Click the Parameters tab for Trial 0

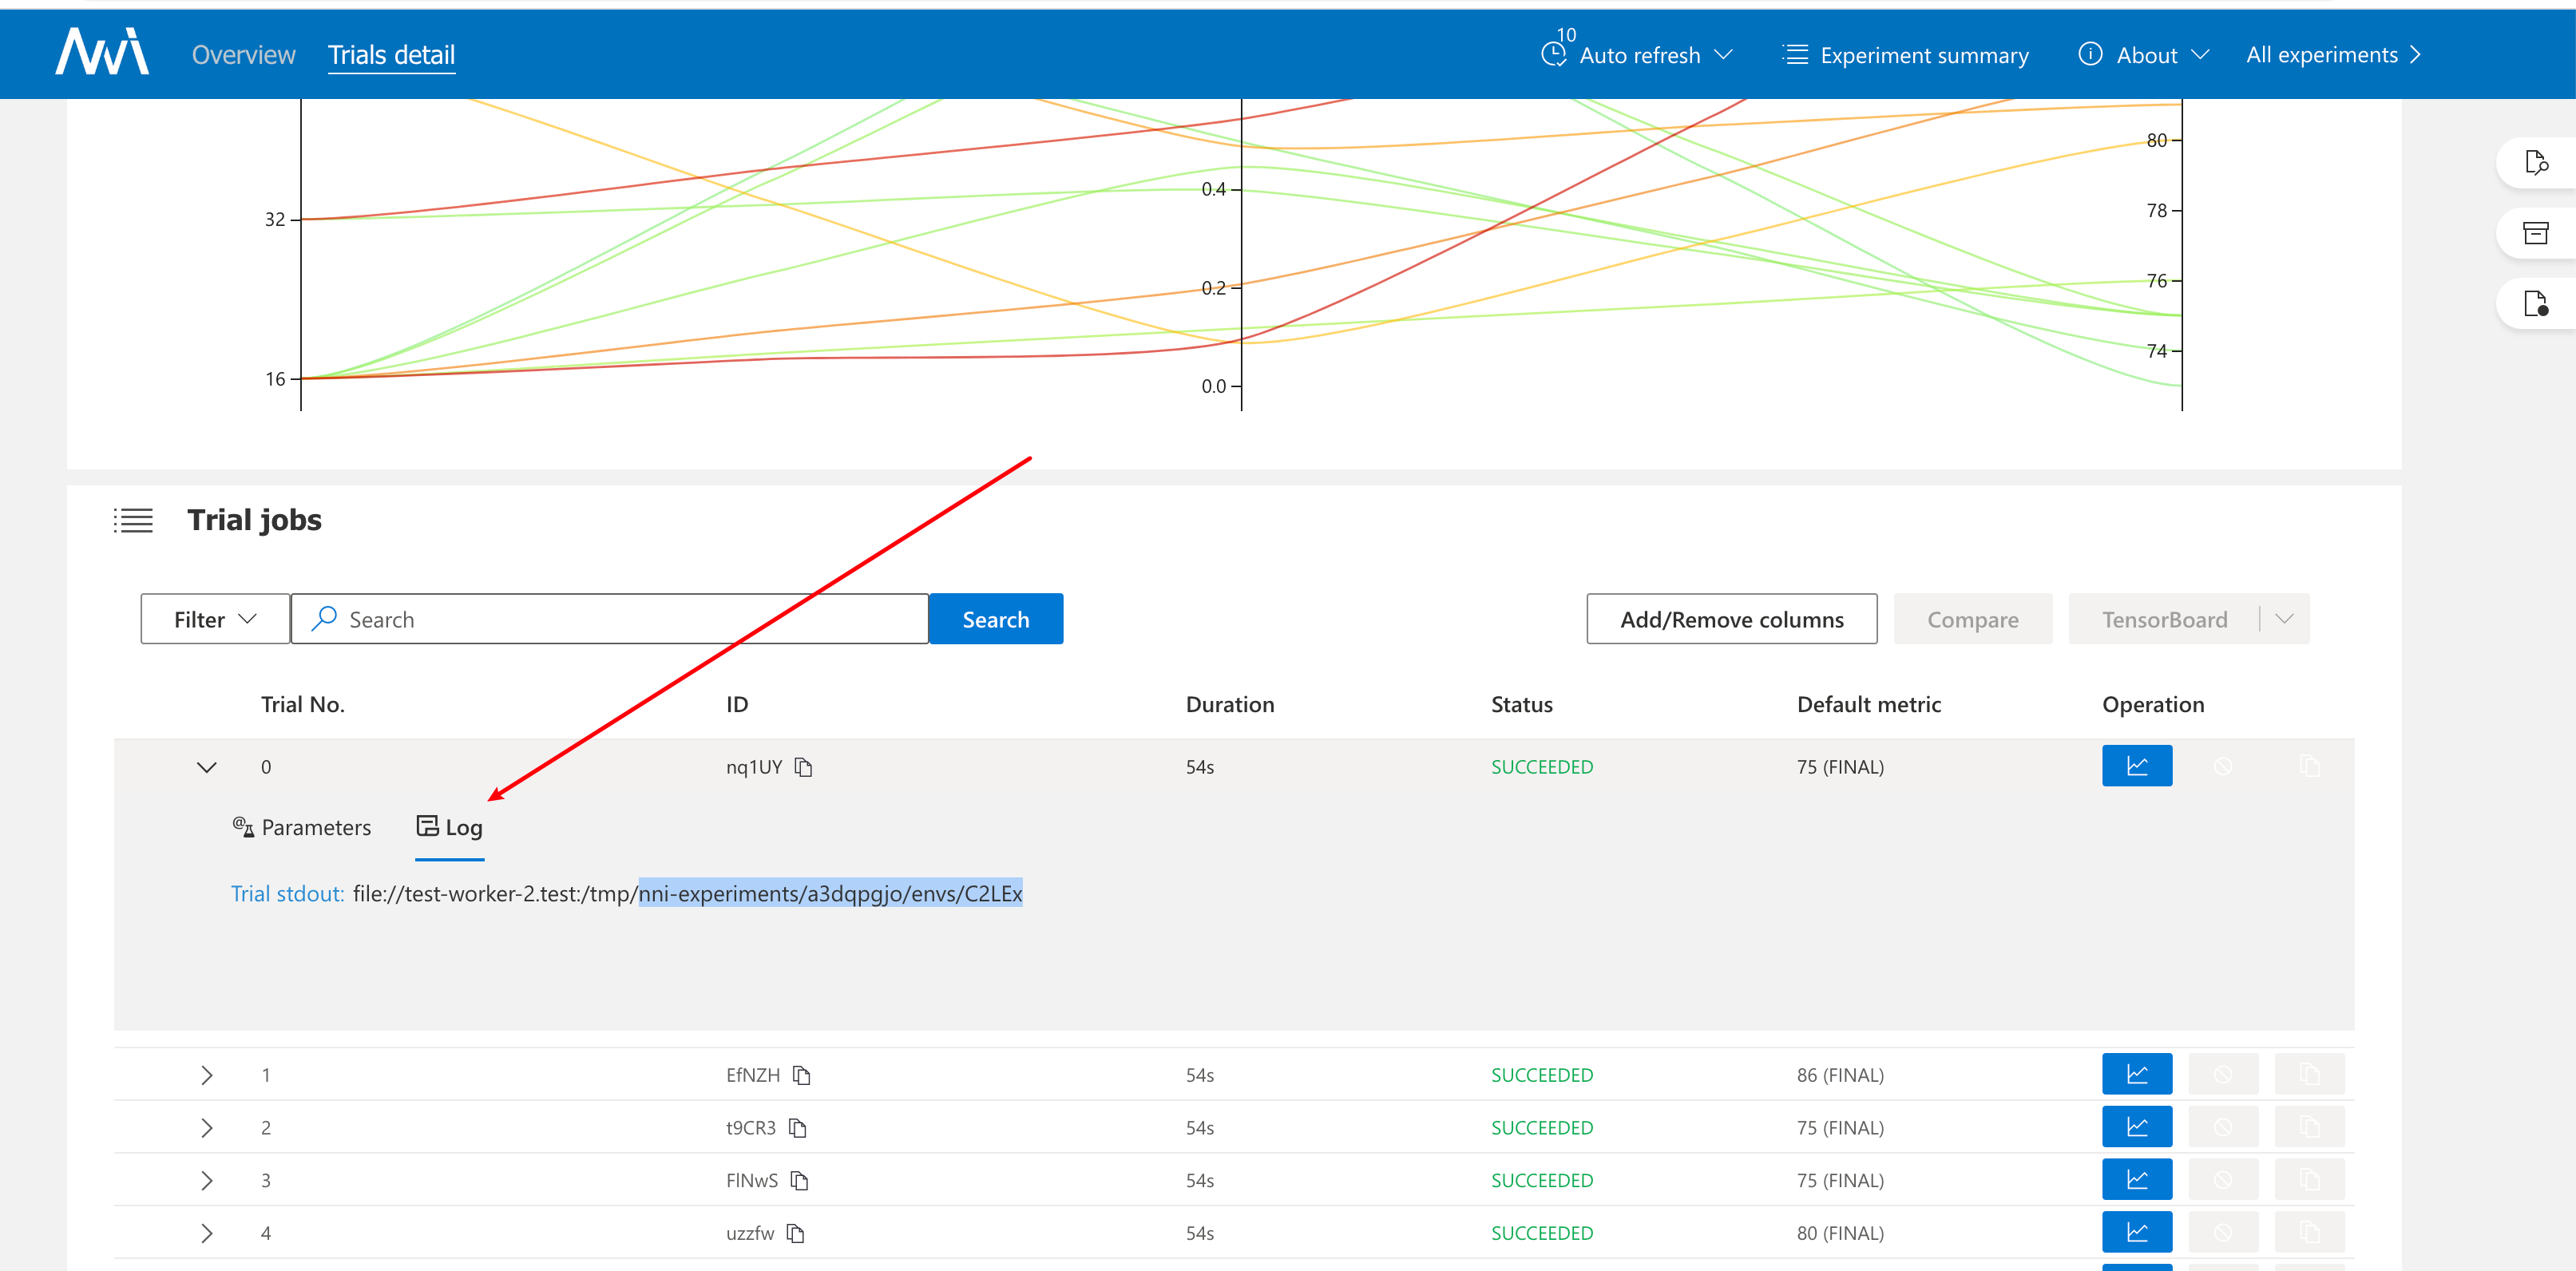(x=303, y=828)
